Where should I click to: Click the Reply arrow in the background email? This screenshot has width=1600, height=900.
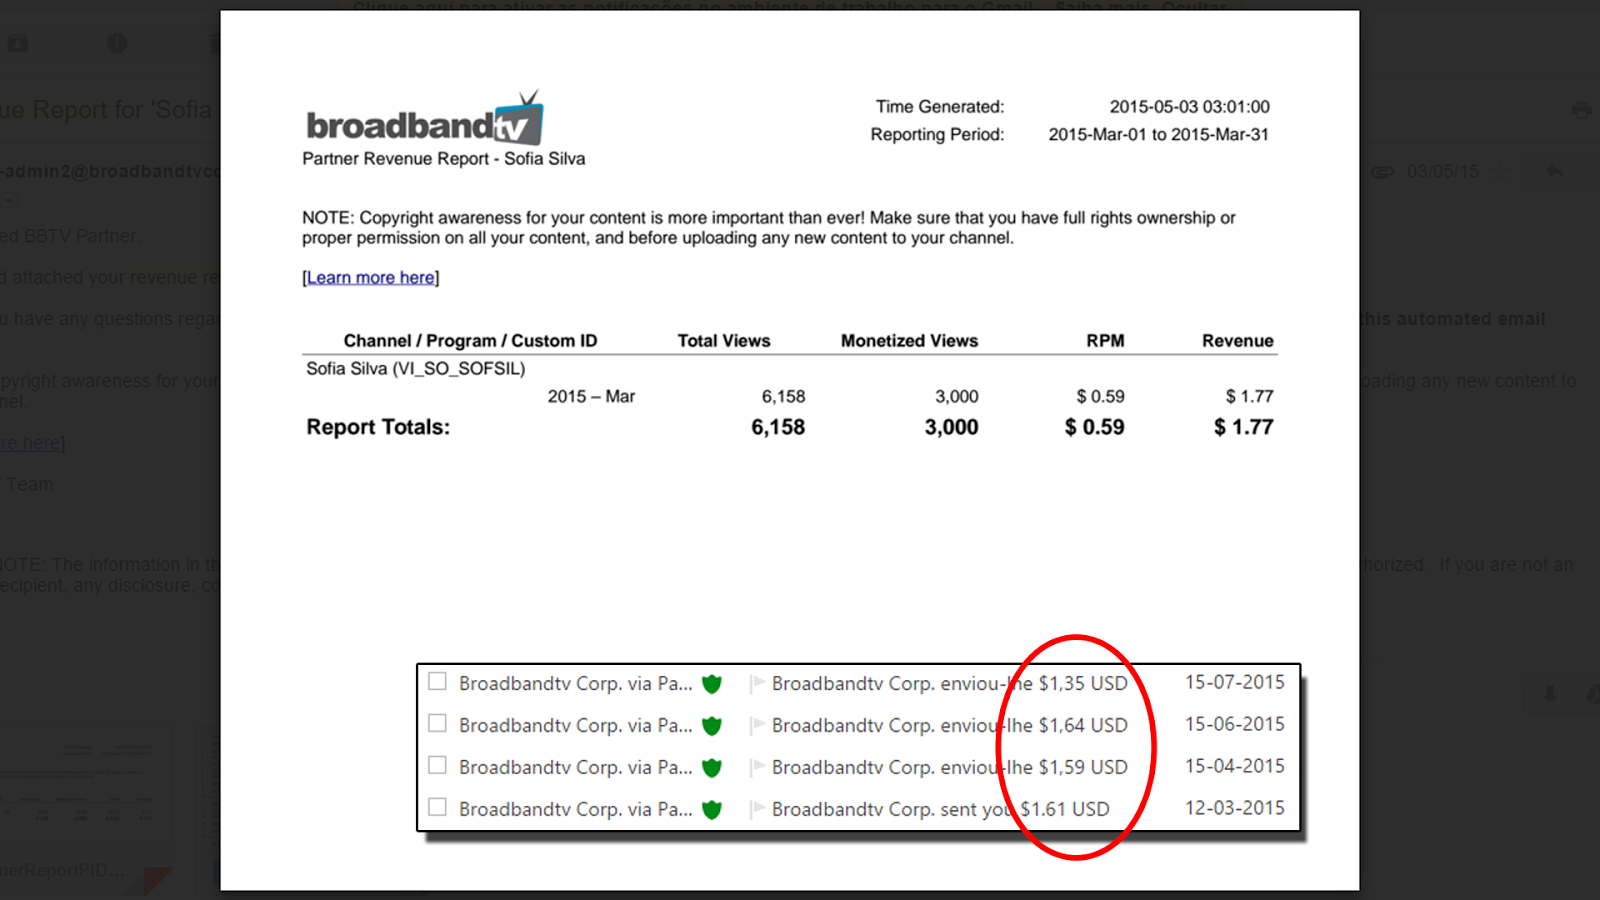(1554, 172)
